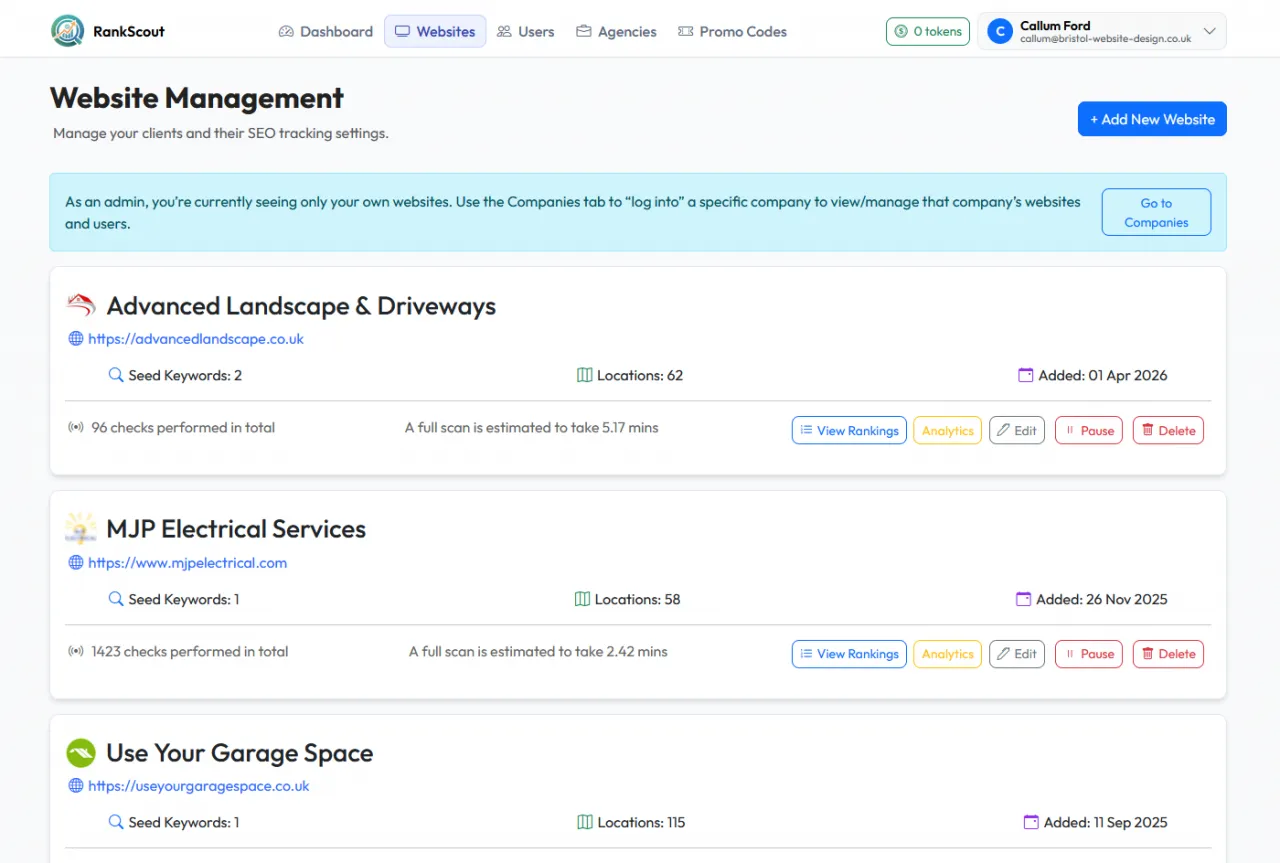Image resolution: width=1280 pixels, height=863 pixels.
Task: Click the MJP Electrical Services logo
Action: [81, 528]
